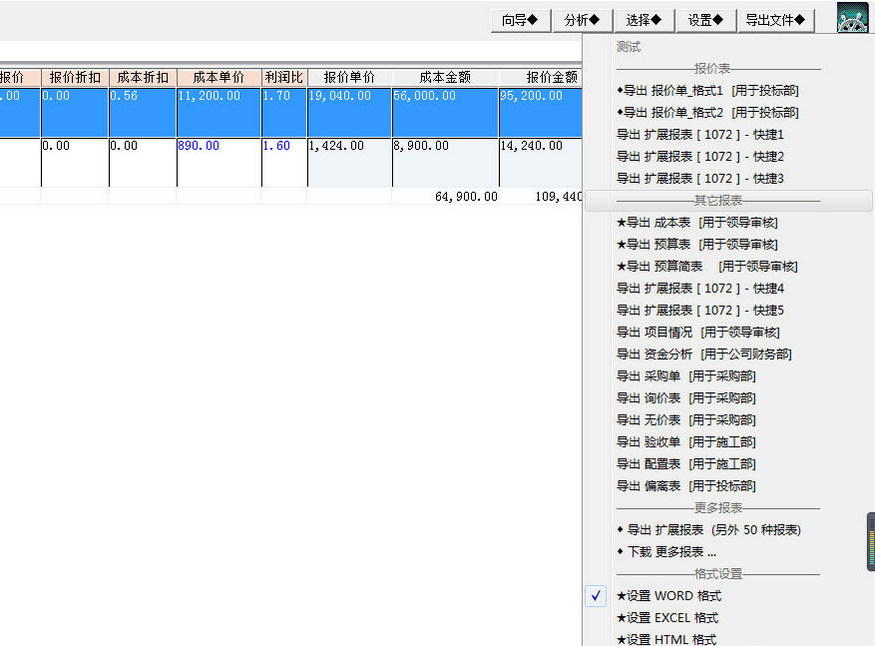Select the 56,000.00 cost amount cell
Viewport: 875px width, 646px height.
point(445,112)
